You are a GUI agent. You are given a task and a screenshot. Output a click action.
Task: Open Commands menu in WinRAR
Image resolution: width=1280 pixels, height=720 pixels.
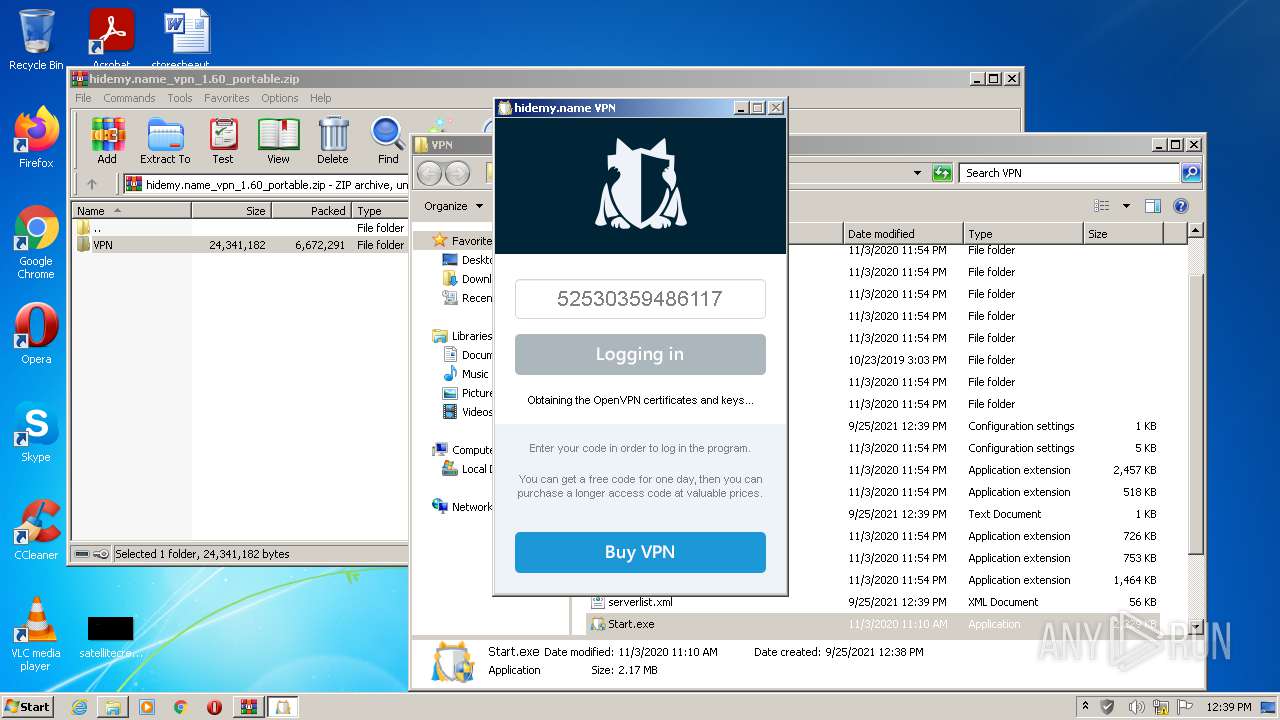129,98
